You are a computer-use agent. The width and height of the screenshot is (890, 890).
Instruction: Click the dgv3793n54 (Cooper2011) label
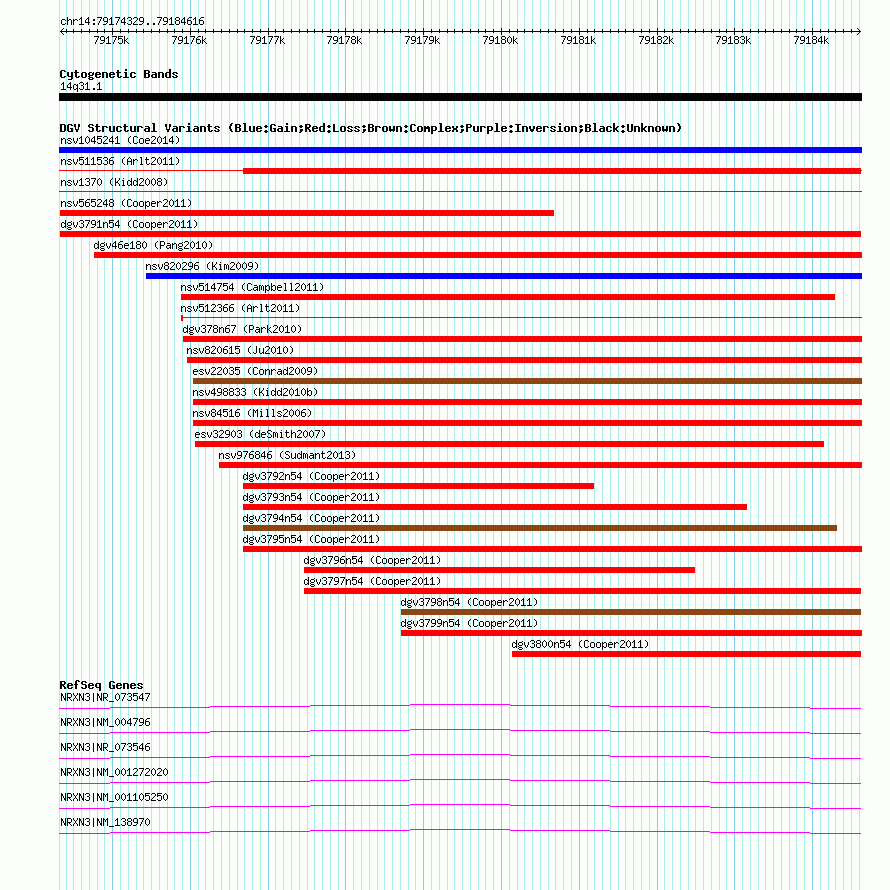tap(311, 497)
